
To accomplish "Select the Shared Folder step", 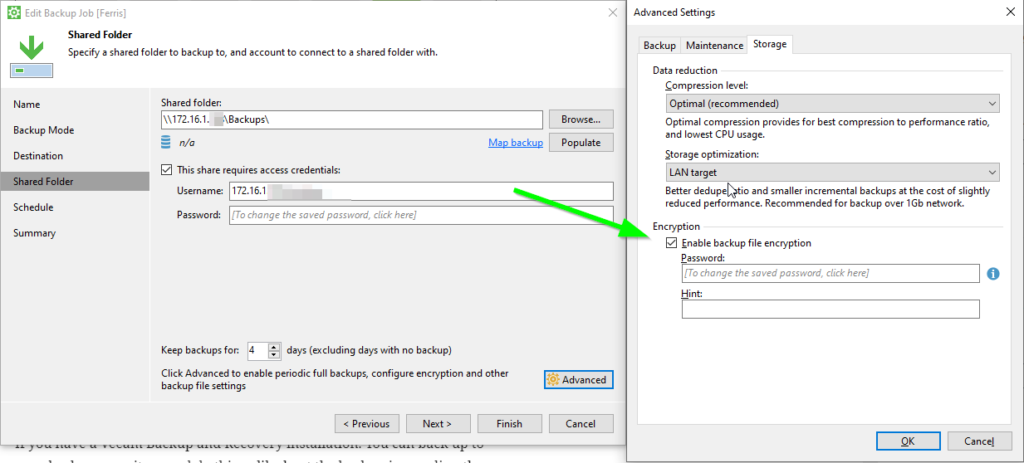I will pos(74,182).
